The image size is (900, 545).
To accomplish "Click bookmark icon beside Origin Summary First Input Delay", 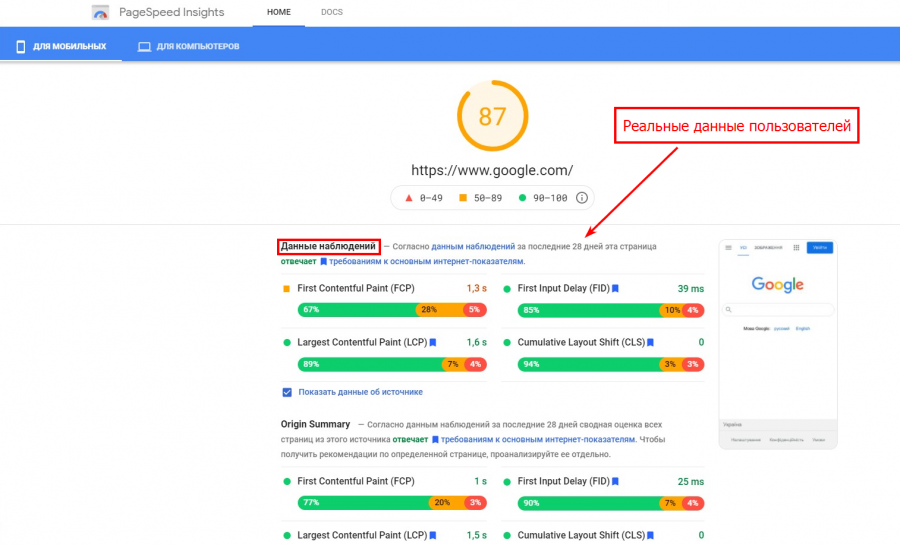I will (615, 481).
